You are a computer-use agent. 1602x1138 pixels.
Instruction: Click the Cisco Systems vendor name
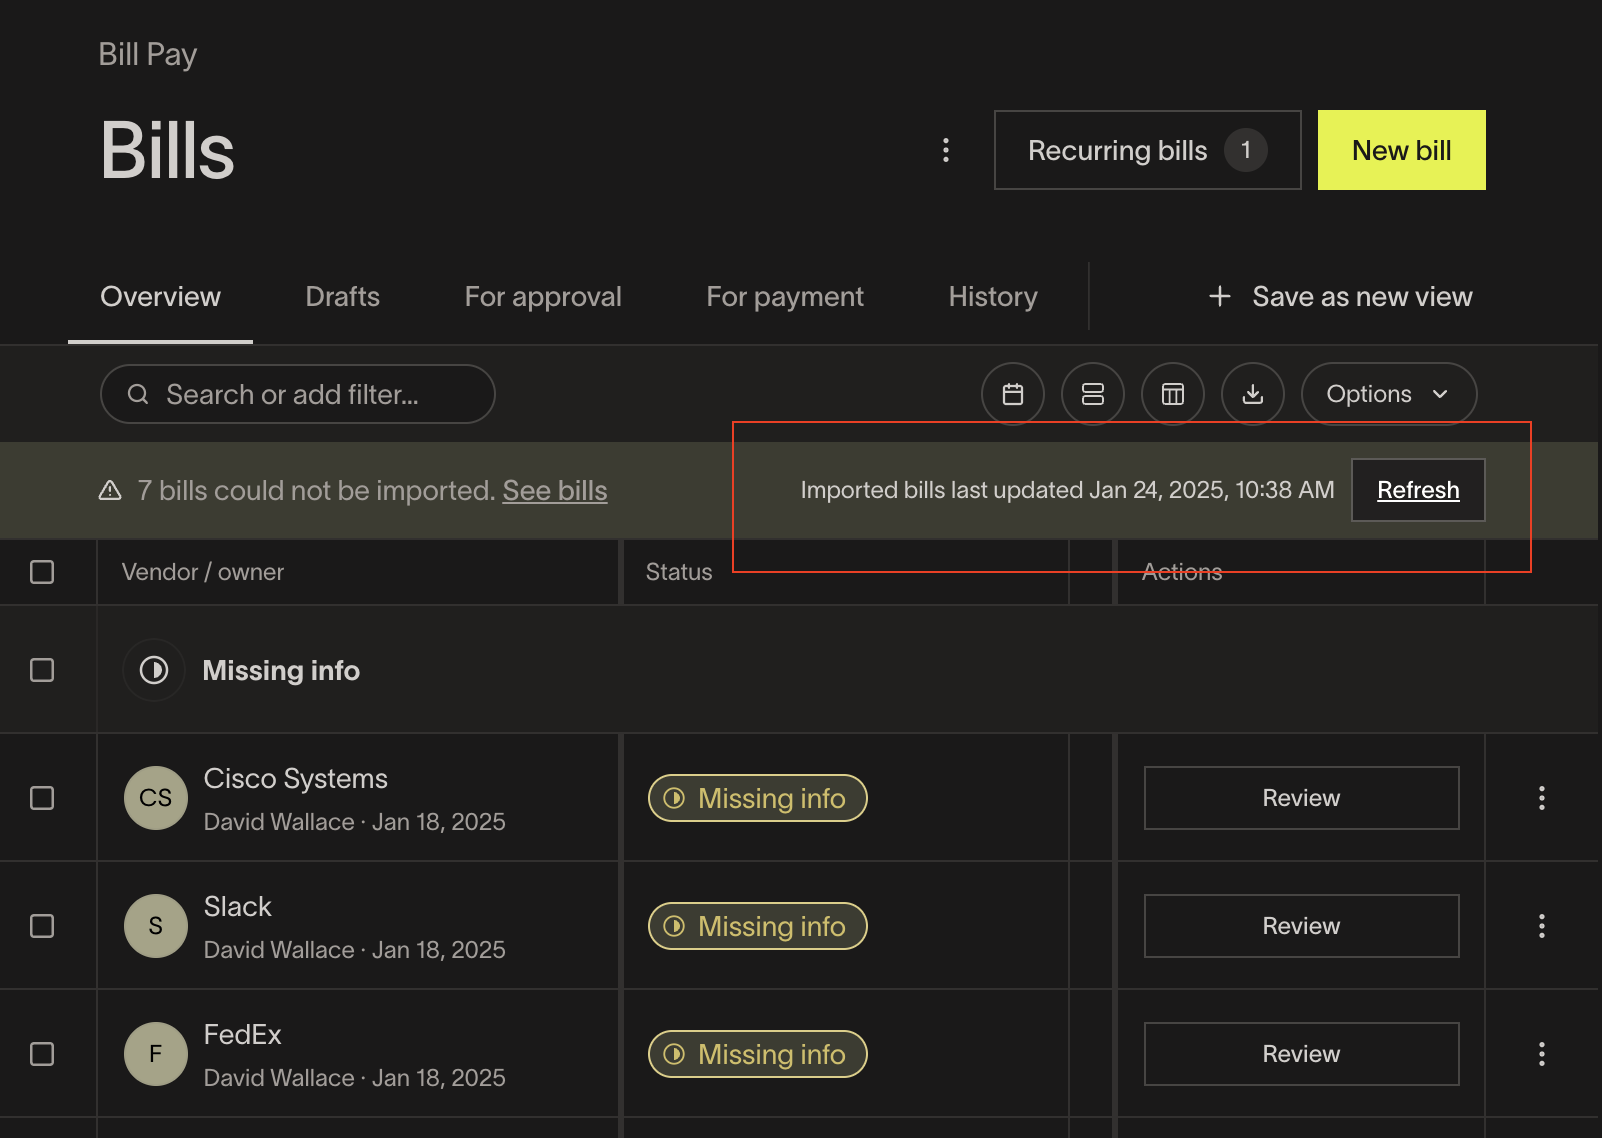(296, 778)
